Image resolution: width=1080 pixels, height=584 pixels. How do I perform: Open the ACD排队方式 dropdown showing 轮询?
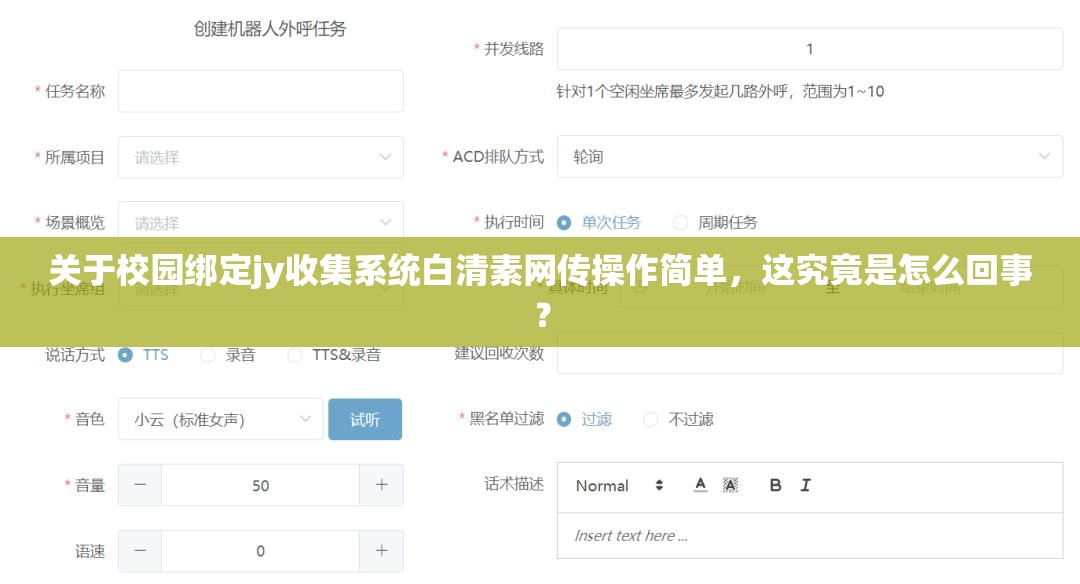coord(810,157)
